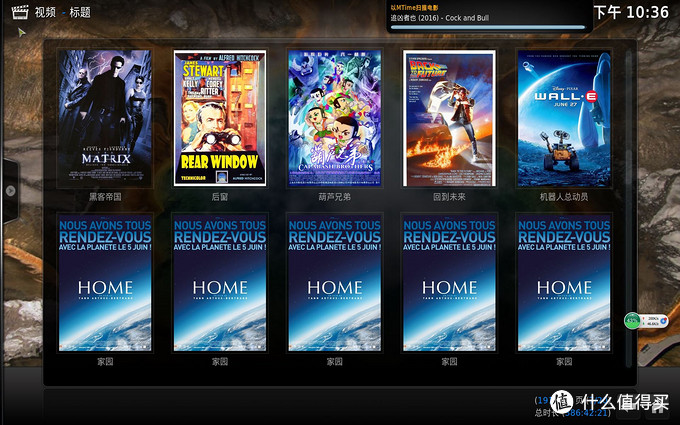Screen dimensions: 680x425
Task: Click the 后窗 movie title
Action: (220, 197)
